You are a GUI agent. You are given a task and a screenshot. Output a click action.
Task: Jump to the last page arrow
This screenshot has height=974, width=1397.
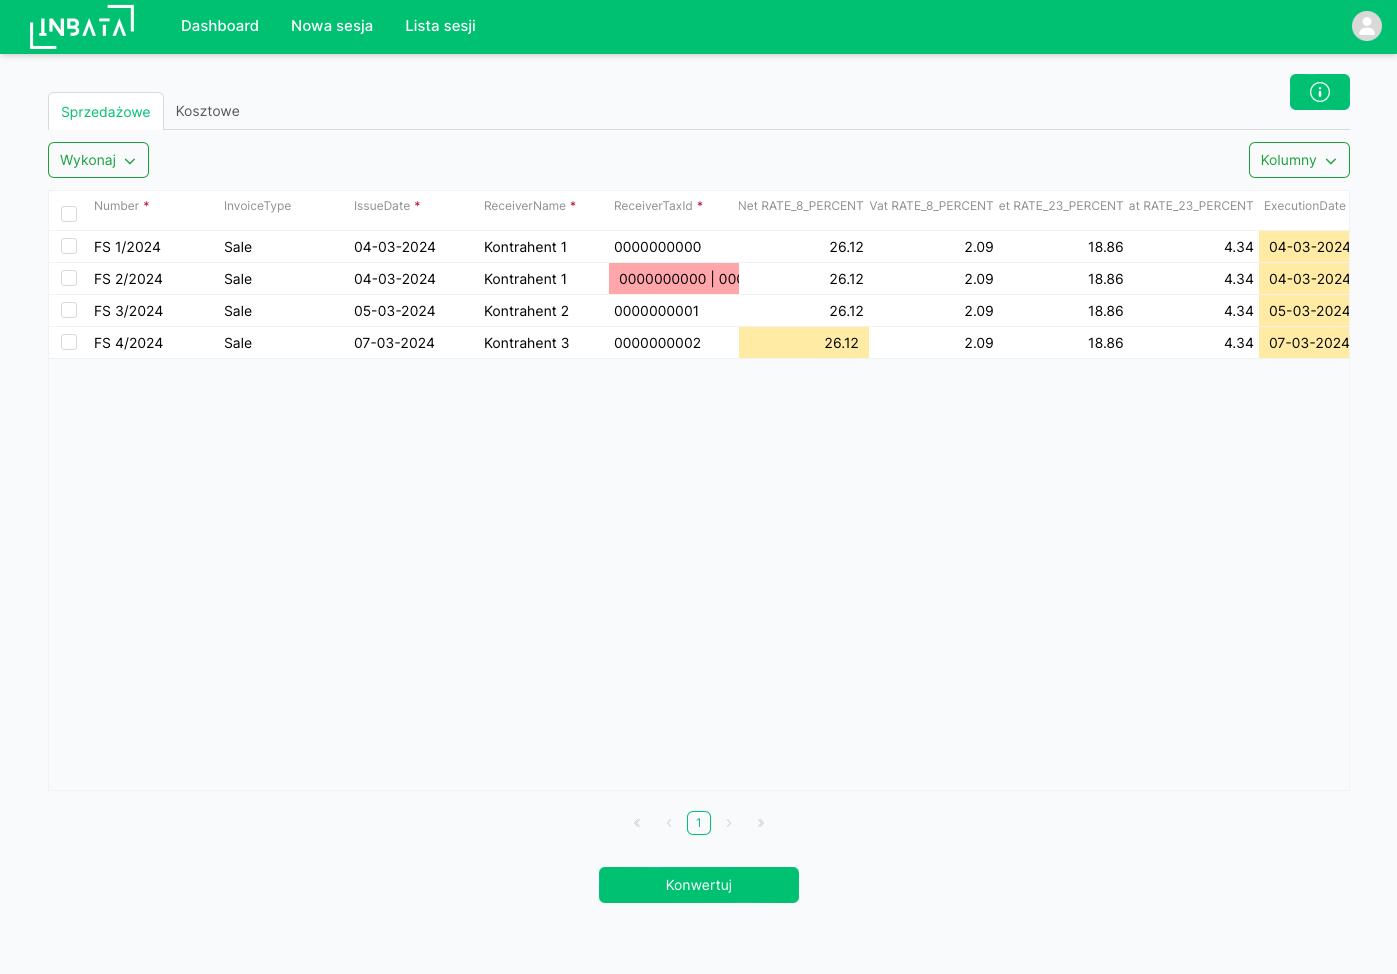tap(761, 823)
